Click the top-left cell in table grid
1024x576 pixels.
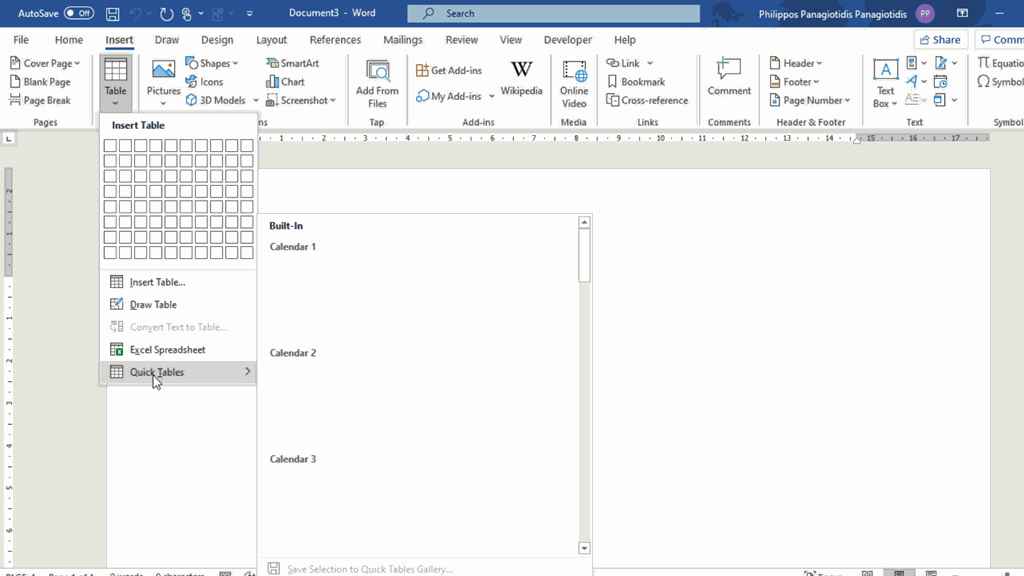coord(110,145)
